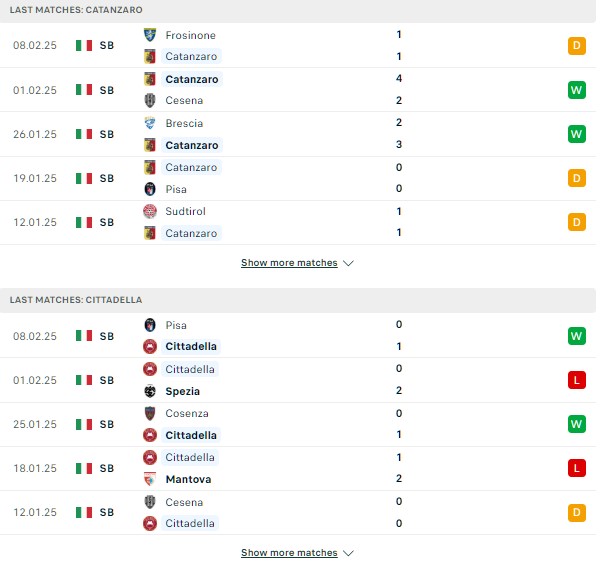
Task: Click the D result badge for Cesena vs Cittadella
Action: pyautogui.click(x=577, y=512)
